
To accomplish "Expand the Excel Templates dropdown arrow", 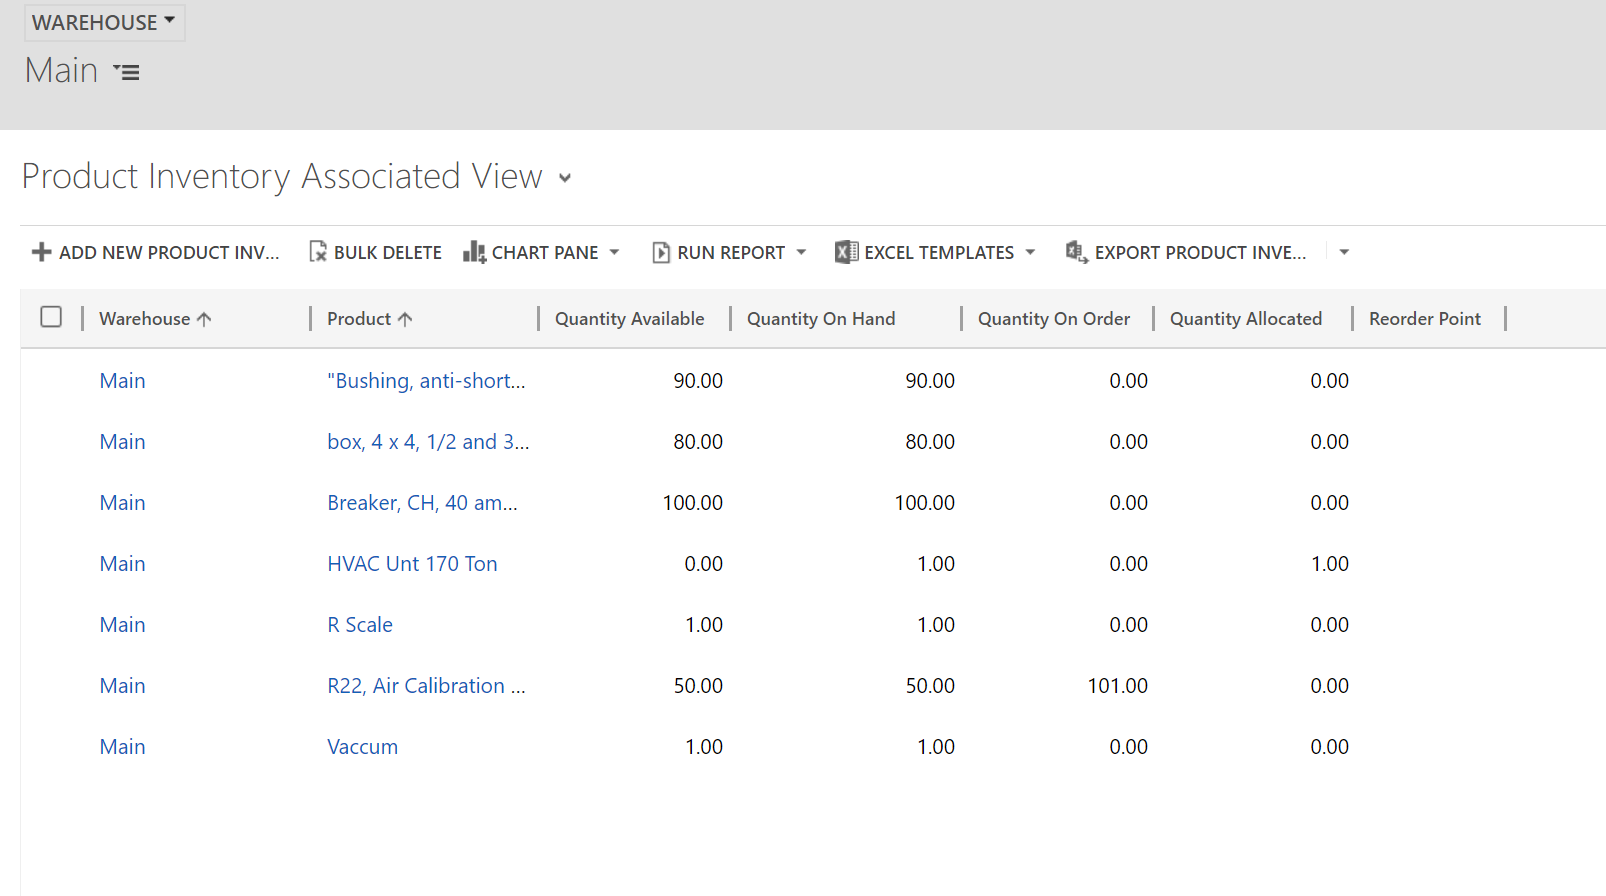I will coord(1030,252).
